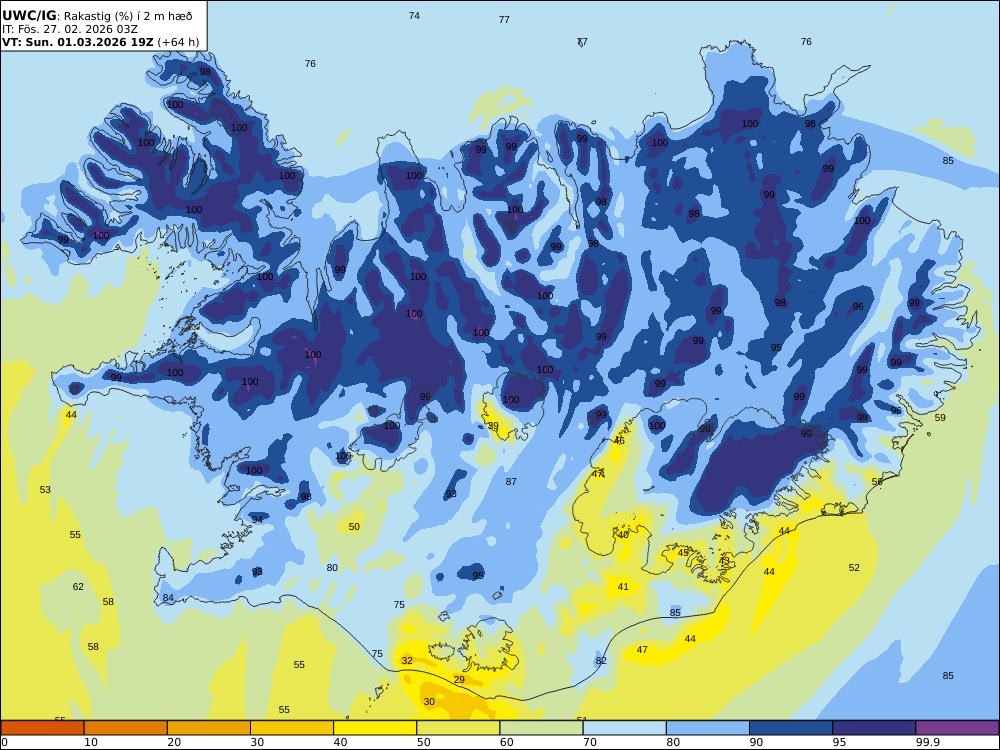Image resolution: width=1000 pixels, height=750 pixels.
Task: Click the 10 legend tick label
Action: point(91,742)
